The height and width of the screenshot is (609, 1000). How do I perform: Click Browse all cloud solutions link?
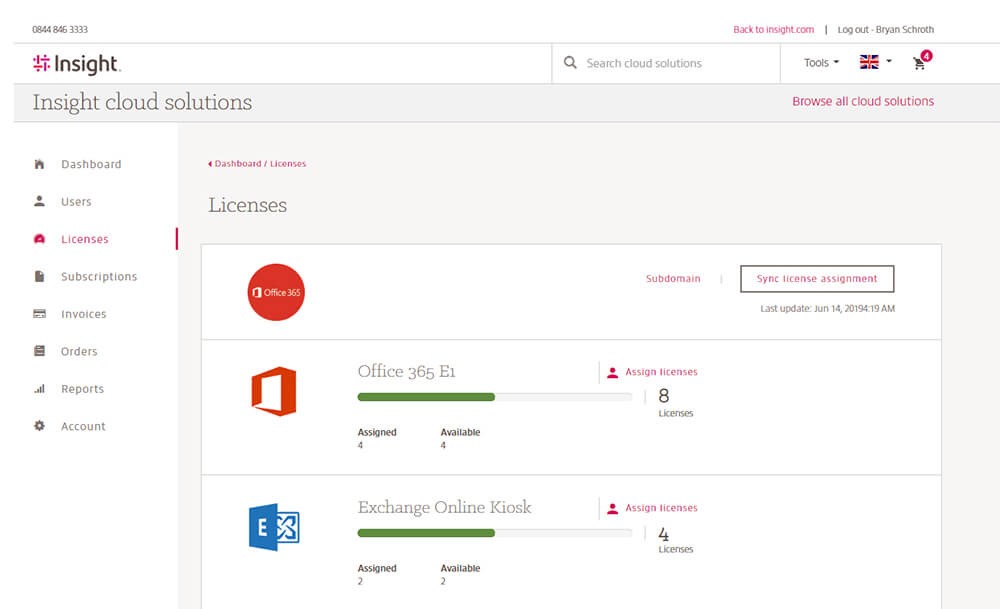point(863,101)
